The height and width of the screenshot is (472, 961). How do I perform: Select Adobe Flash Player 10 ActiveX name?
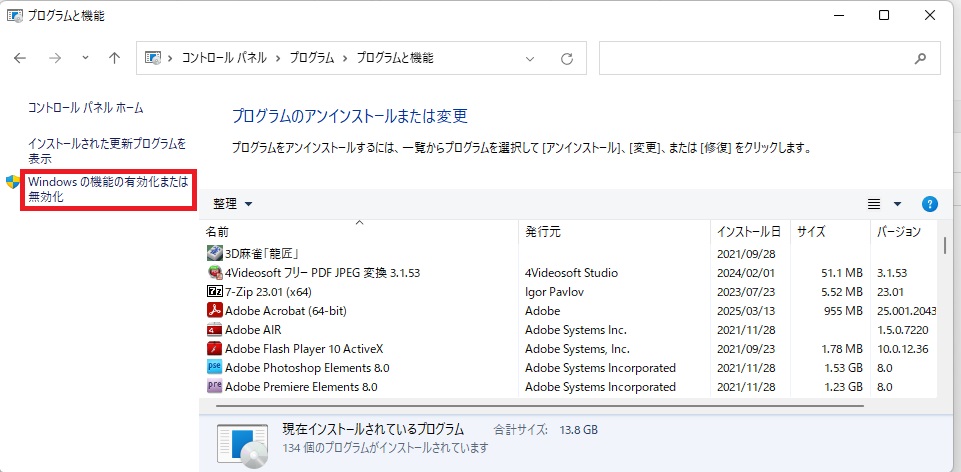tap(304, 349)
